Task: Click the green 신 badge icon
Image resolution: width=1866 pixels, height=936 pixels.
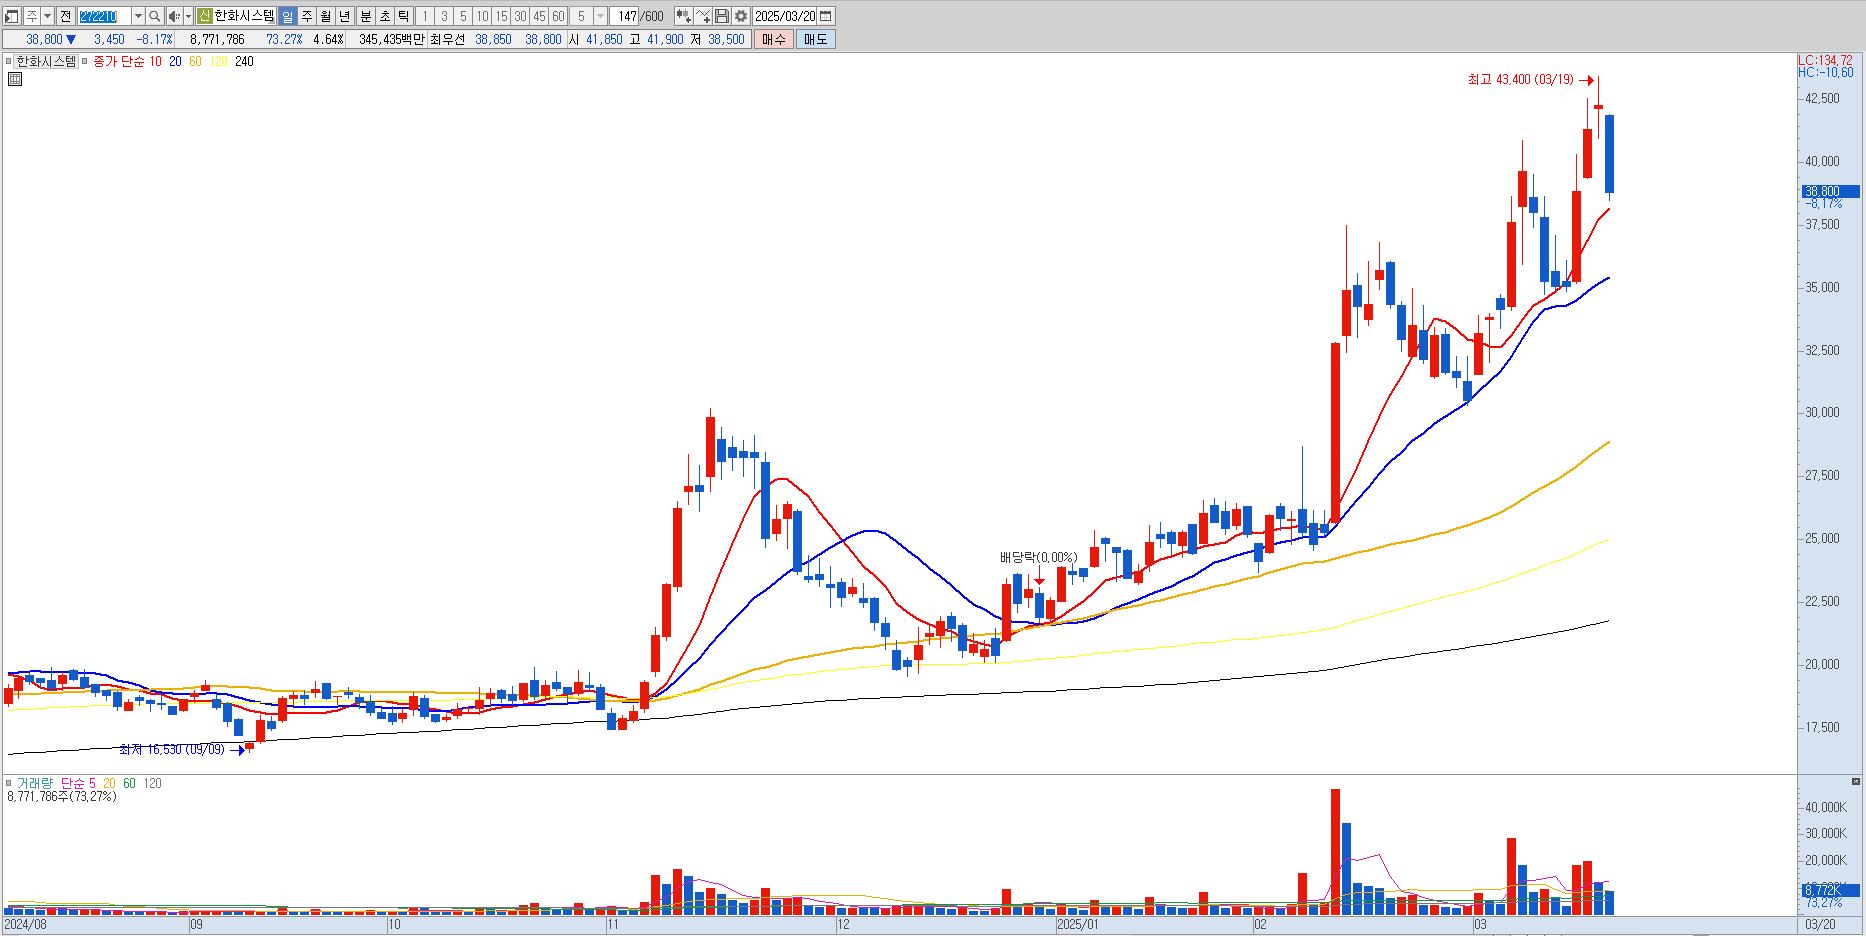Action: pyautogui.click(x=204, y=16)
